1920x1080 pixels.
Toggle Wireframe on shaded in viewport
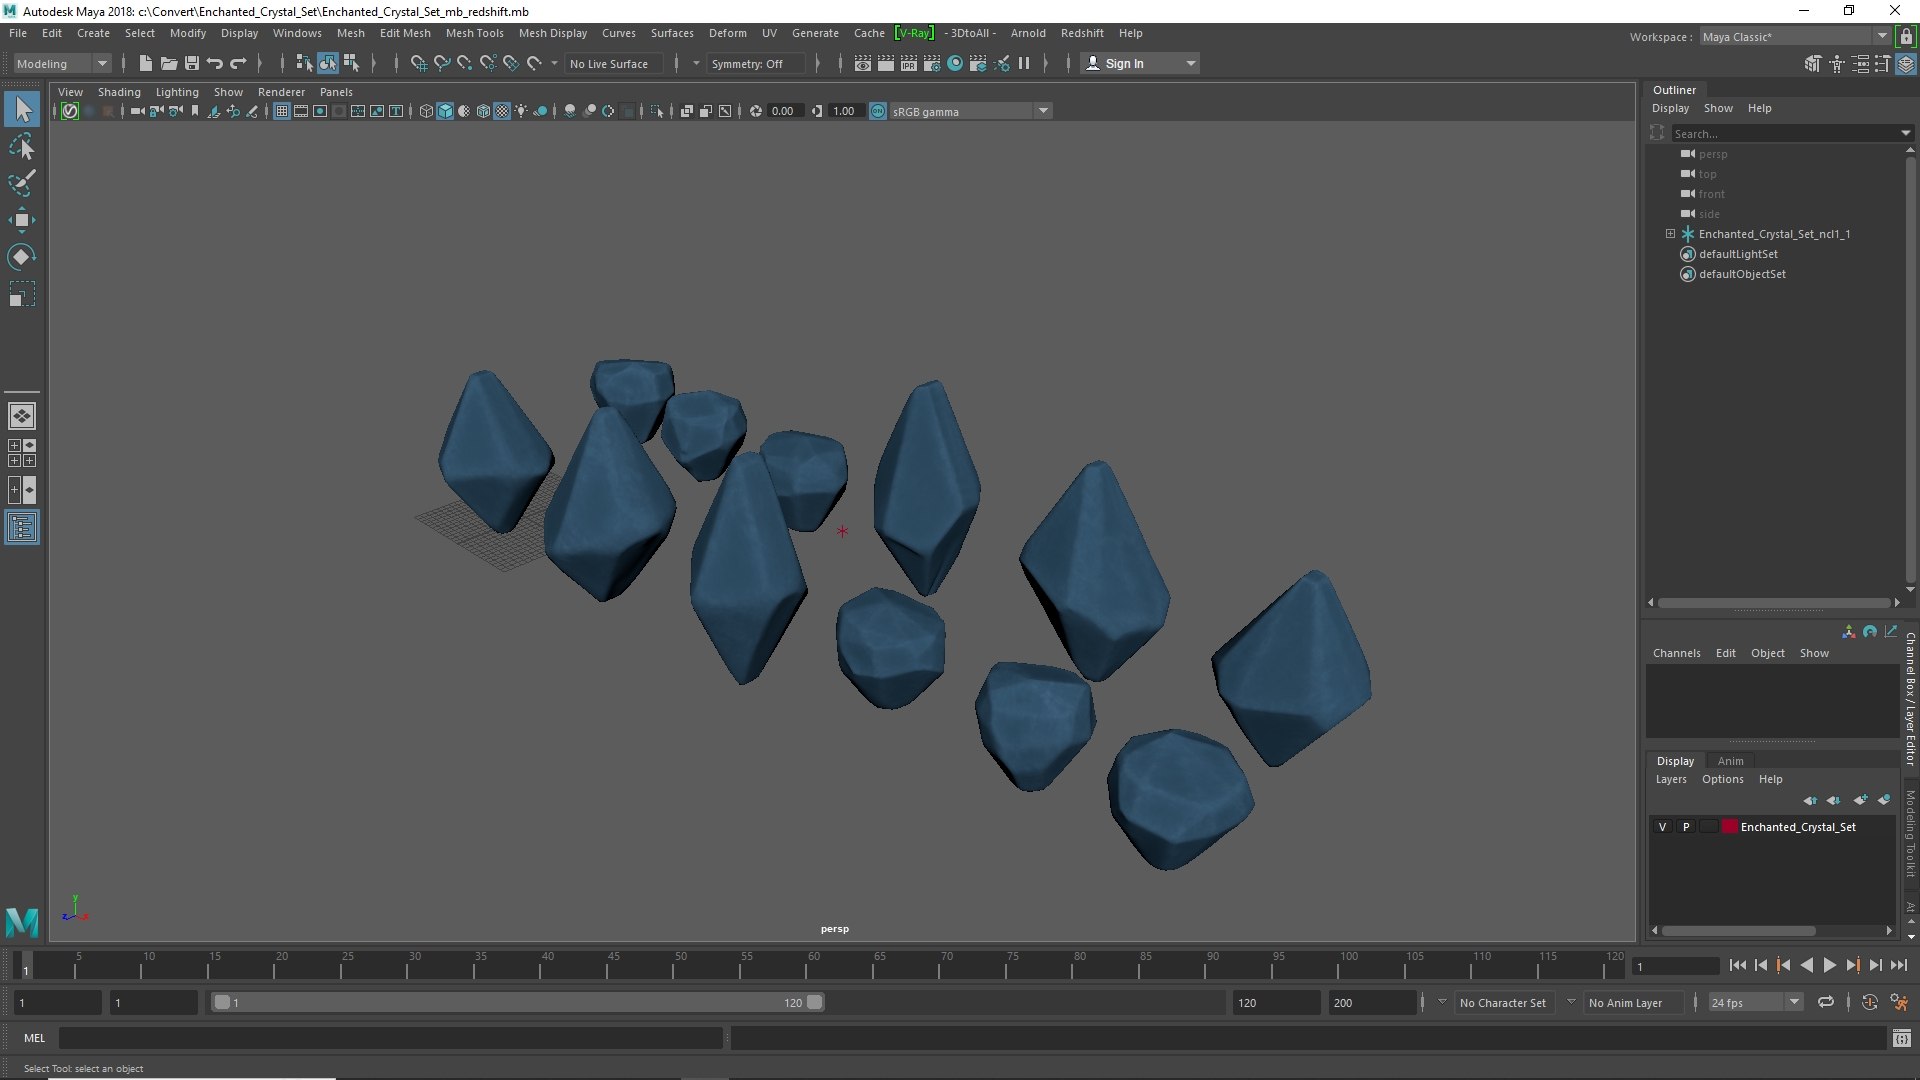coord(484,111)
